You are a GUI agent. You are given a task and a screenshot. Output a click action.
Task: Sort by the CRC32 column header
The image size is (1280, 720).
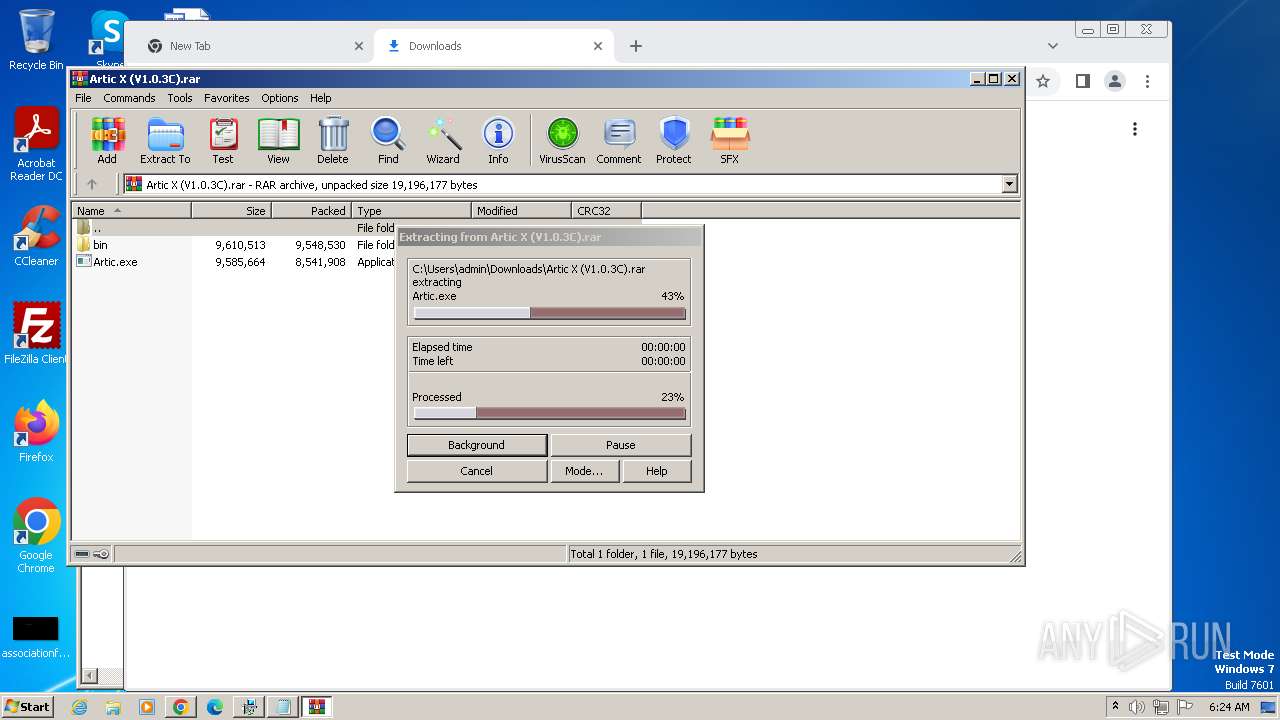click(x=606, y=211)
